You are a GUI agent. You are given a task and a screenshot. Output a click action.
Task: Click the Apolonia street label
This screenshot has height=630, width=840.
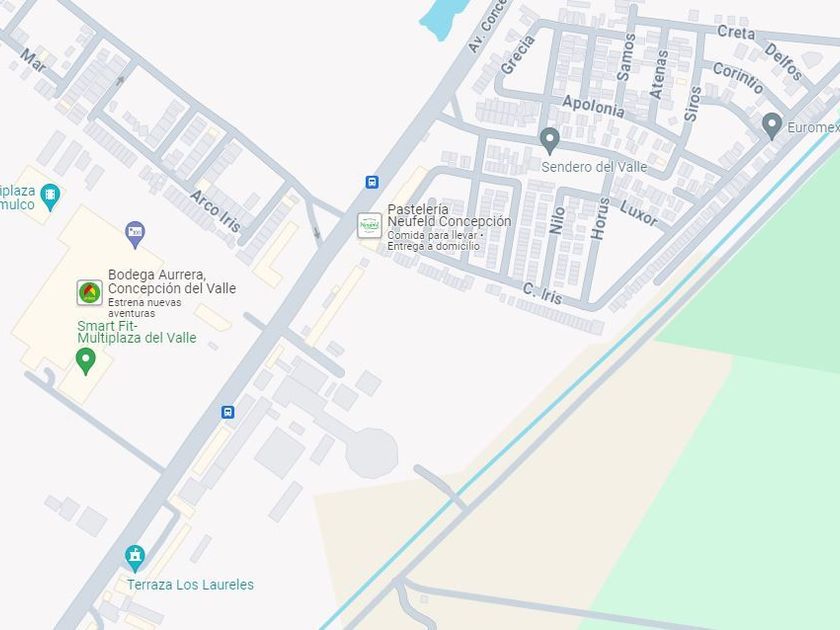click(x=594, y=106)
